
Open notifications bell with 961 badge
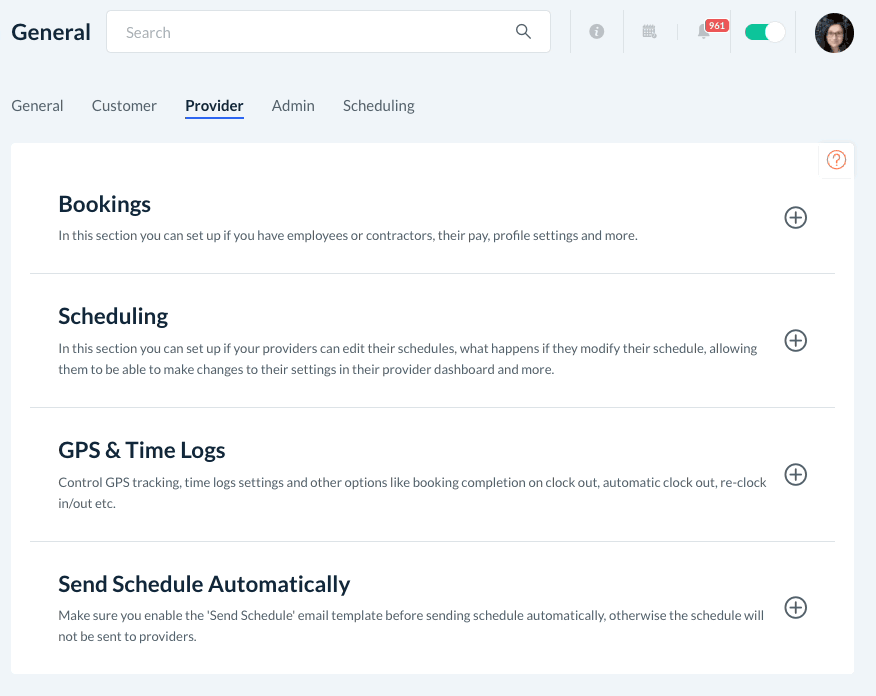[x=704, y=32]
